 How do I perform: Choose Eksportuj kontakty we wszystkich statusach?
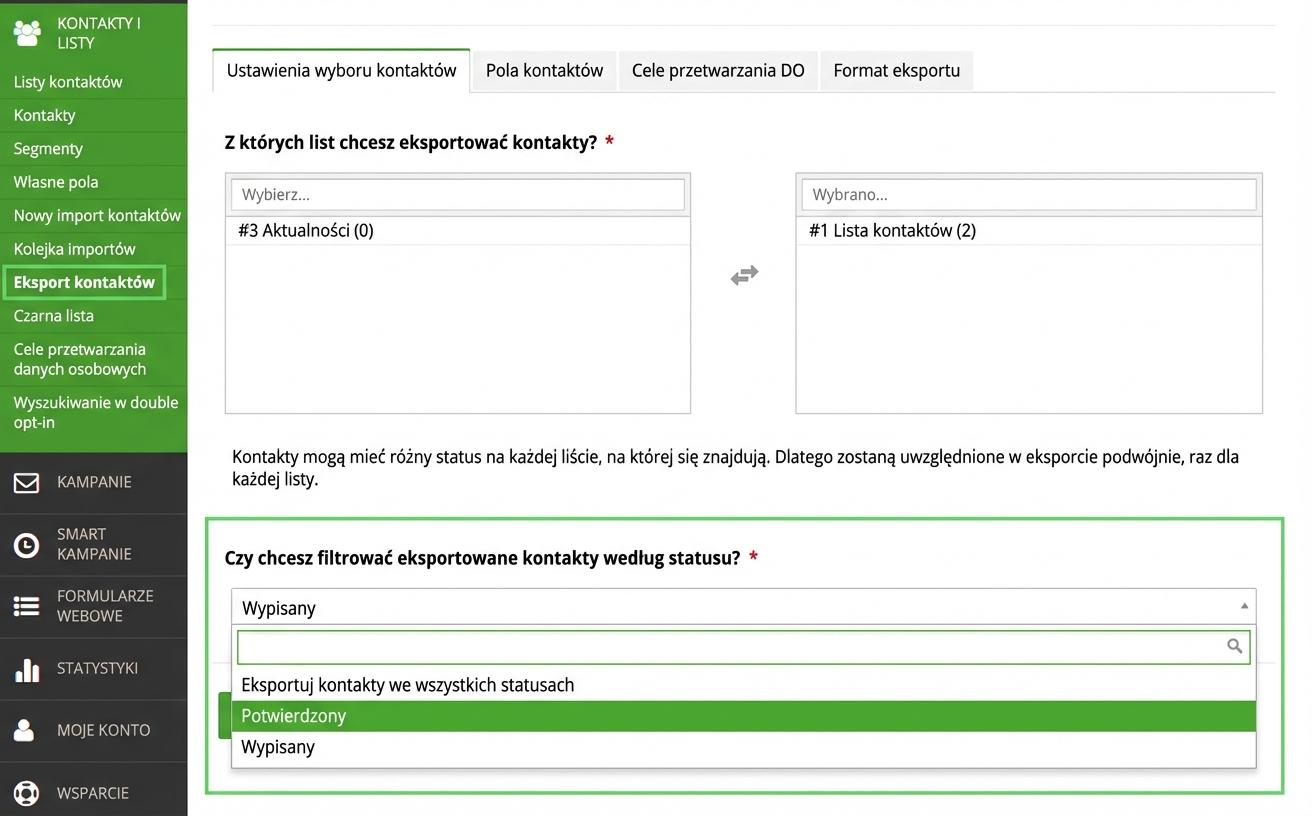(x=743, y=685)
